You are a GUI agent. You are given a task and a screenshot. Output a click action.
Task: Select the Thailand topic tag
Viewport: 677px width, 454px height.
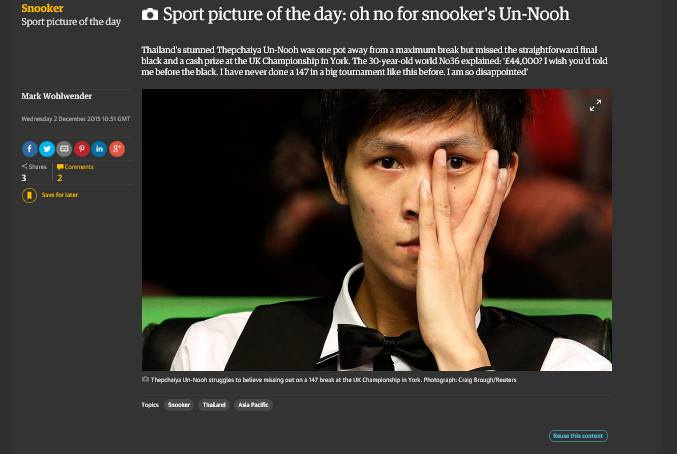tap(214, 405)
